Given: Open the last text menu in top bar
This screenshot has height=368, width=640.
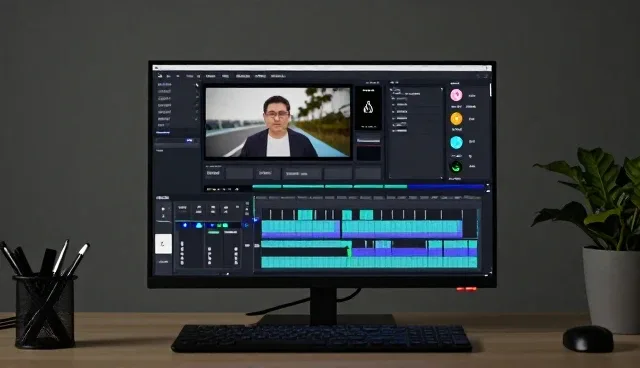Looking at the screenshot, I should click(x=278, y=76).
